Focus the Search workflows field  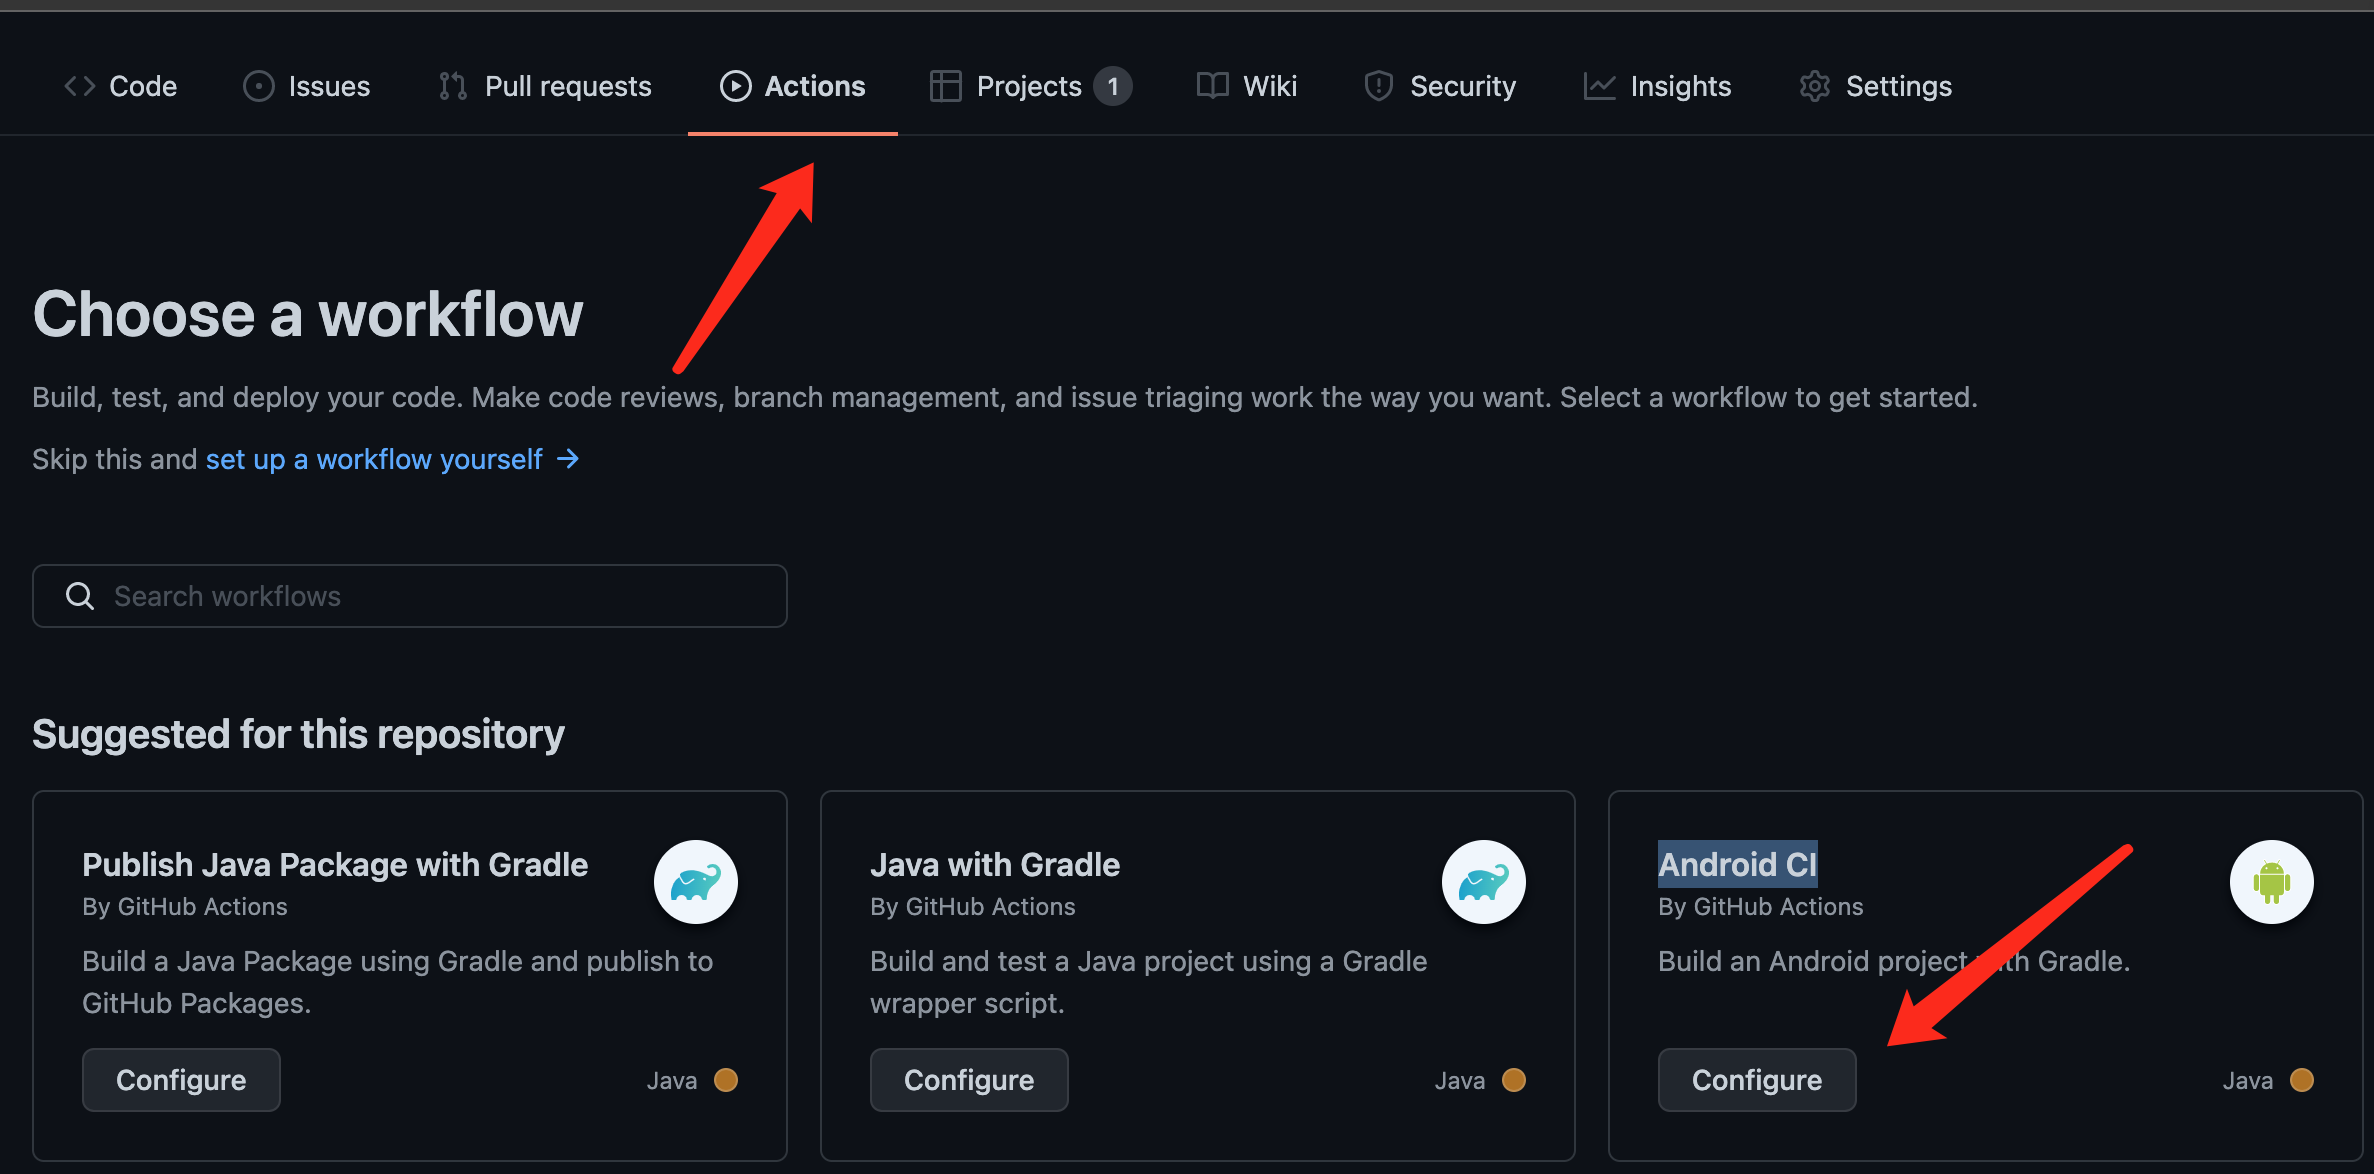point(410,596)
